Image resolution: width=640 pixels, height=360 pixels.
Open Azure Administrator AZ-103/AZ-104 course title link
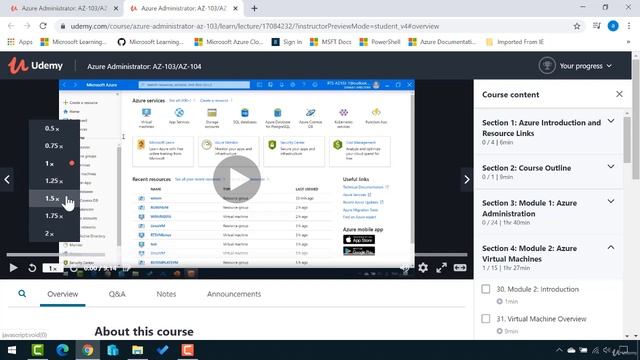144,66
